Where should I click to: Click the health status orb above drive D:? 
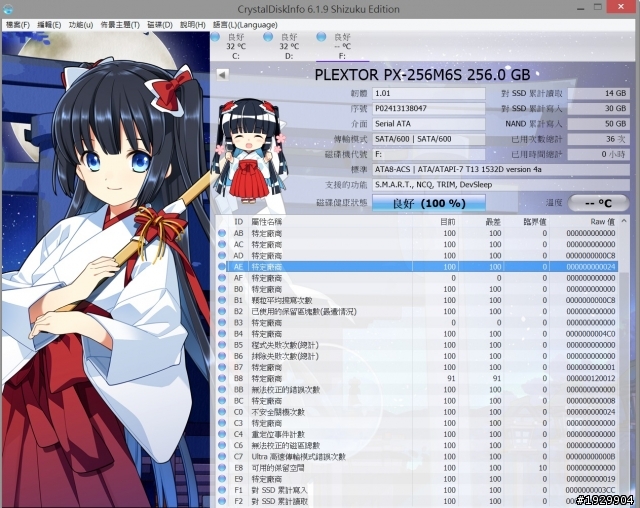click(268, 37)
